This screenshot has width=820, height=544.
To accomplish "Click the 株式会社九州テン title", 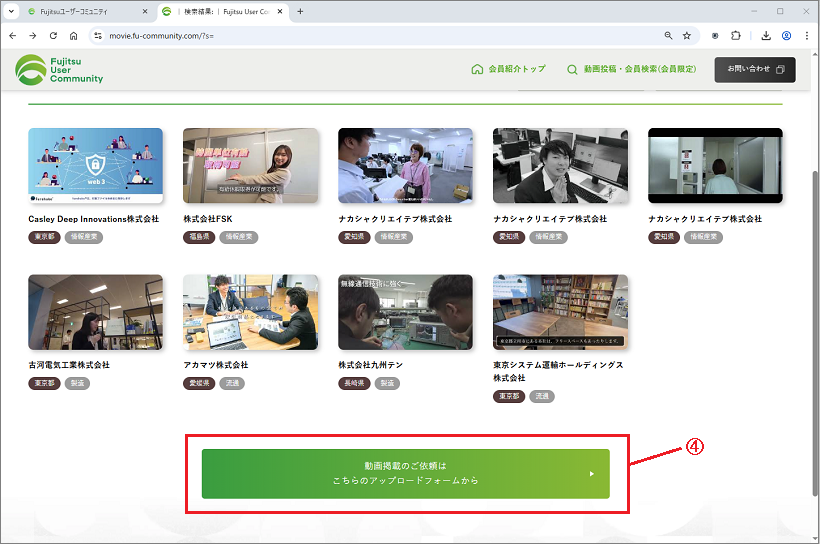I will pos(370,365).
